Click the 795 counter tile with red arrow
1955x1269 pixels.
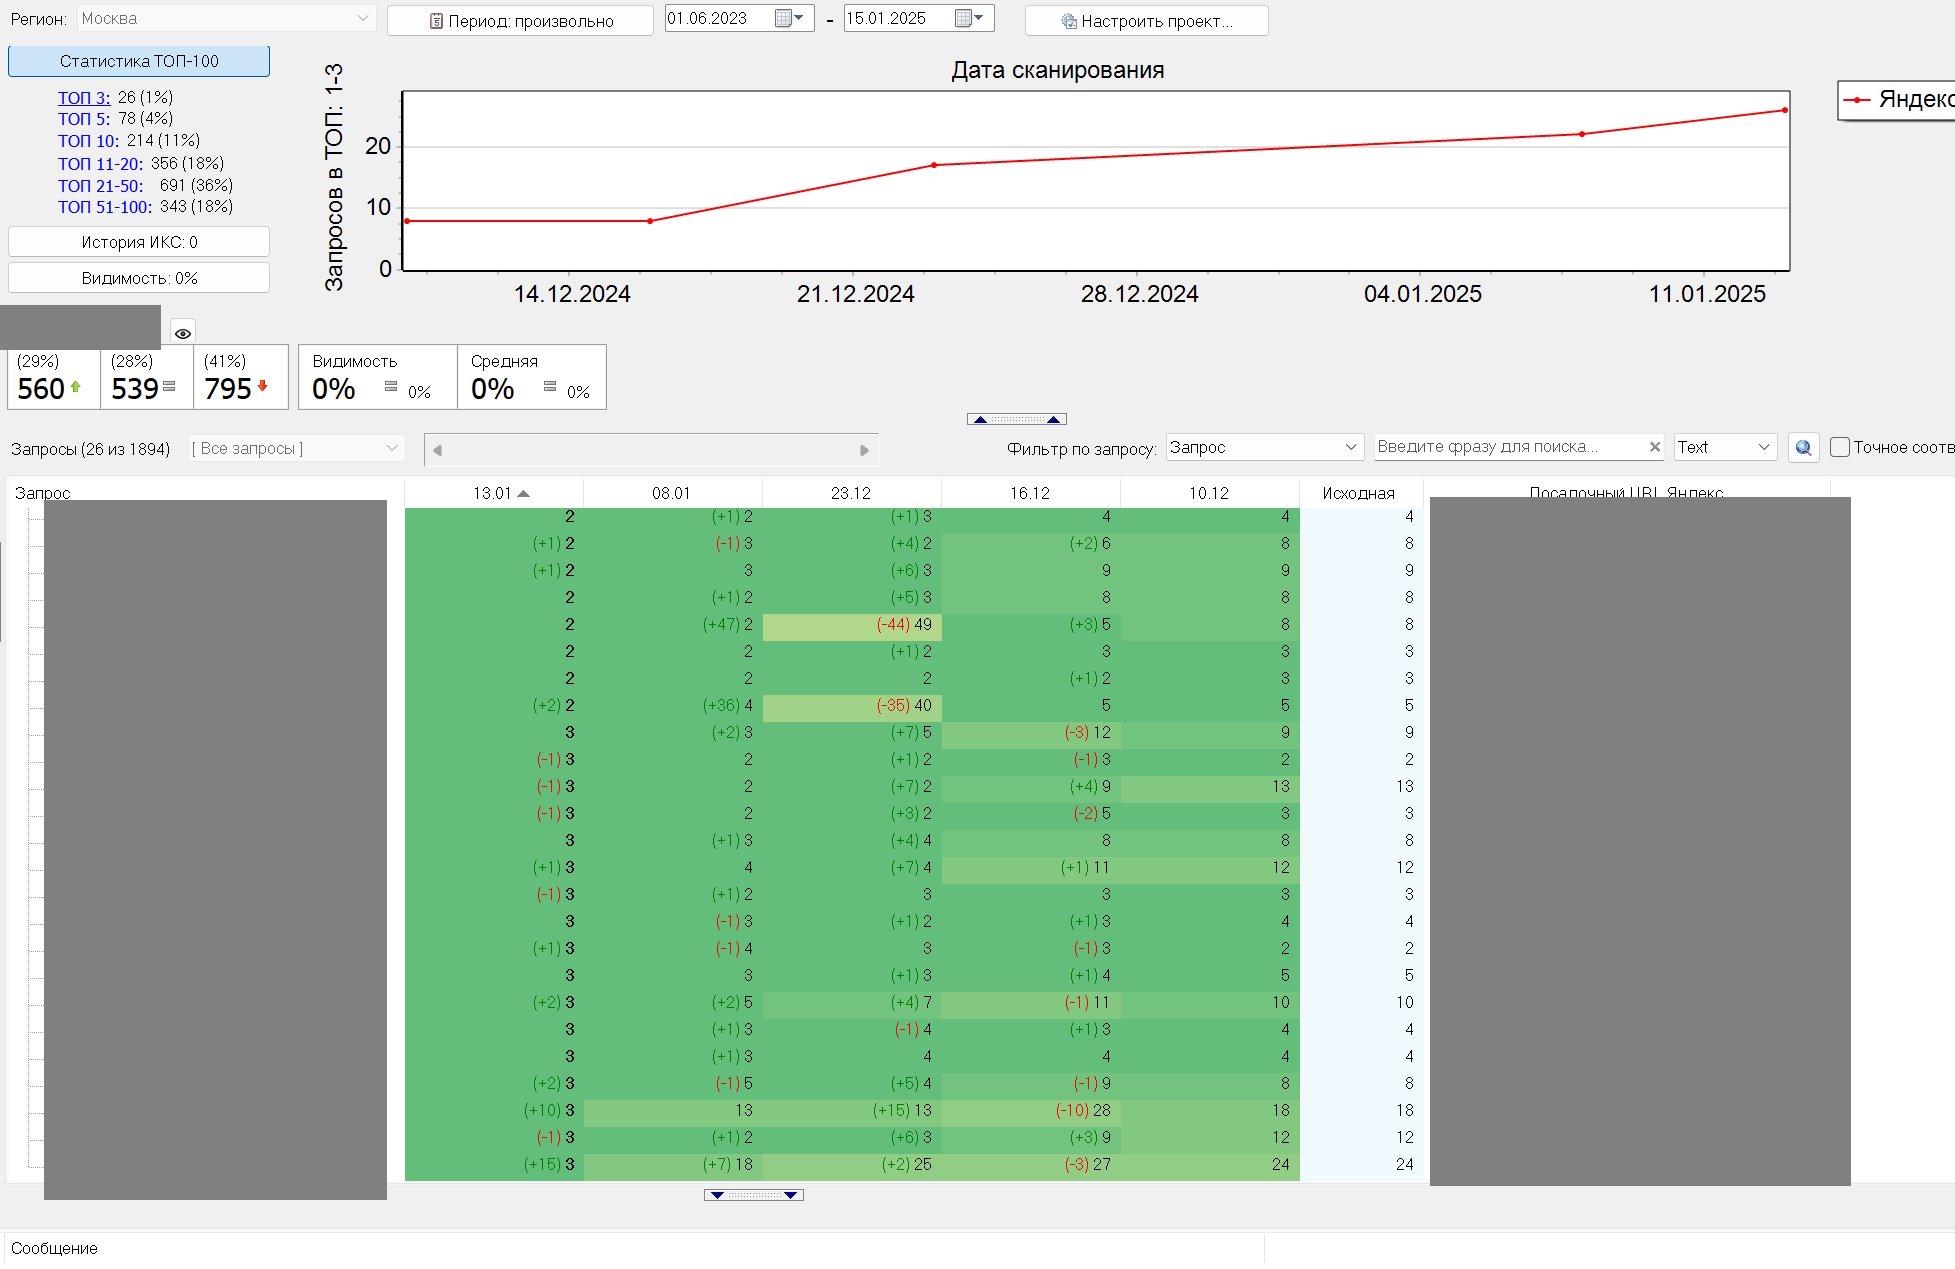coord(241,377)
